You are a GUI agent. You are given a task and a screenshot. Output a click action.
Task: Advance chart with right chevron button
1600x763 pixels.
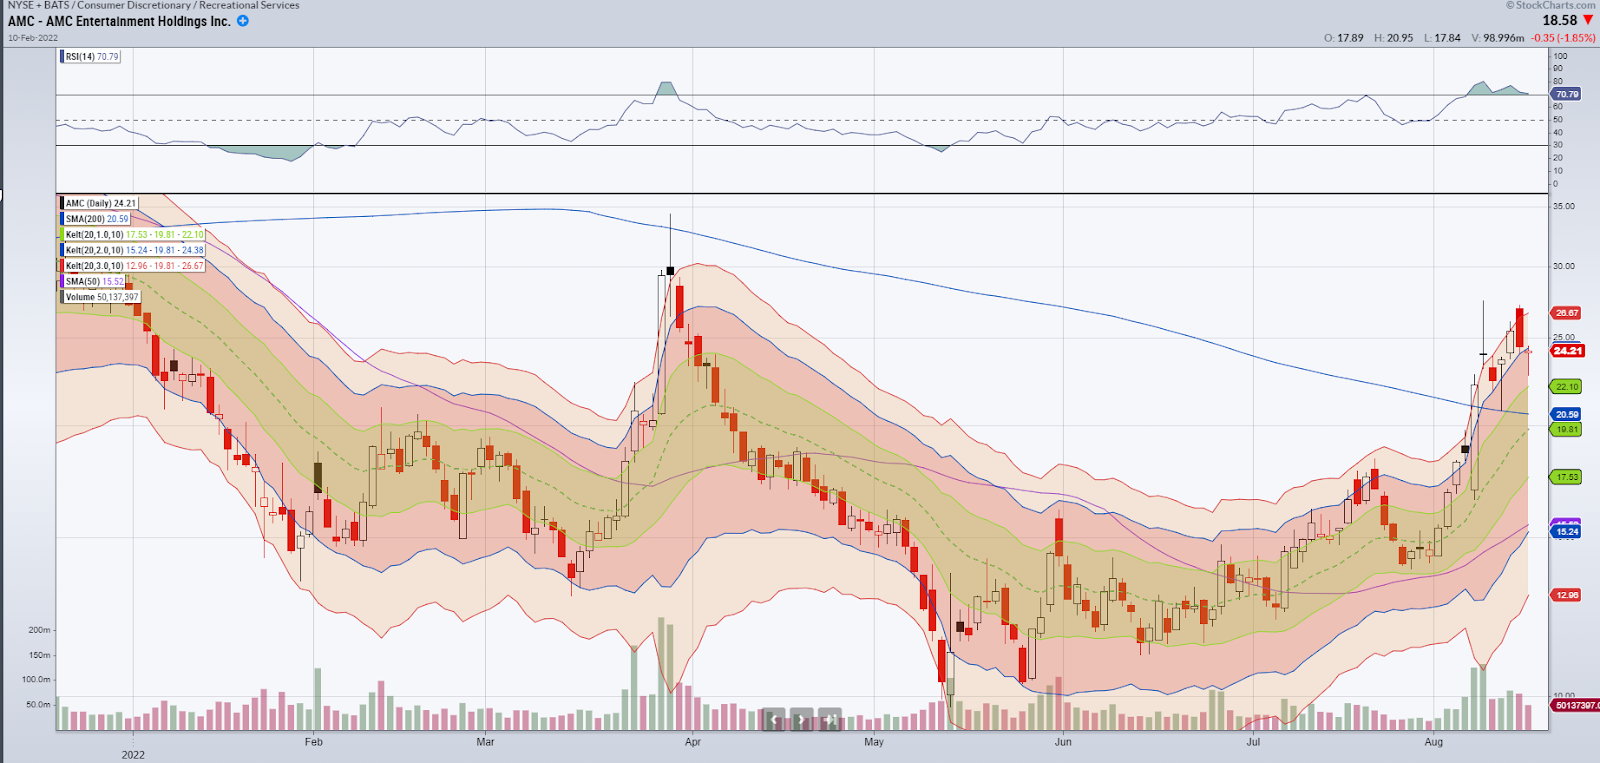802,718
